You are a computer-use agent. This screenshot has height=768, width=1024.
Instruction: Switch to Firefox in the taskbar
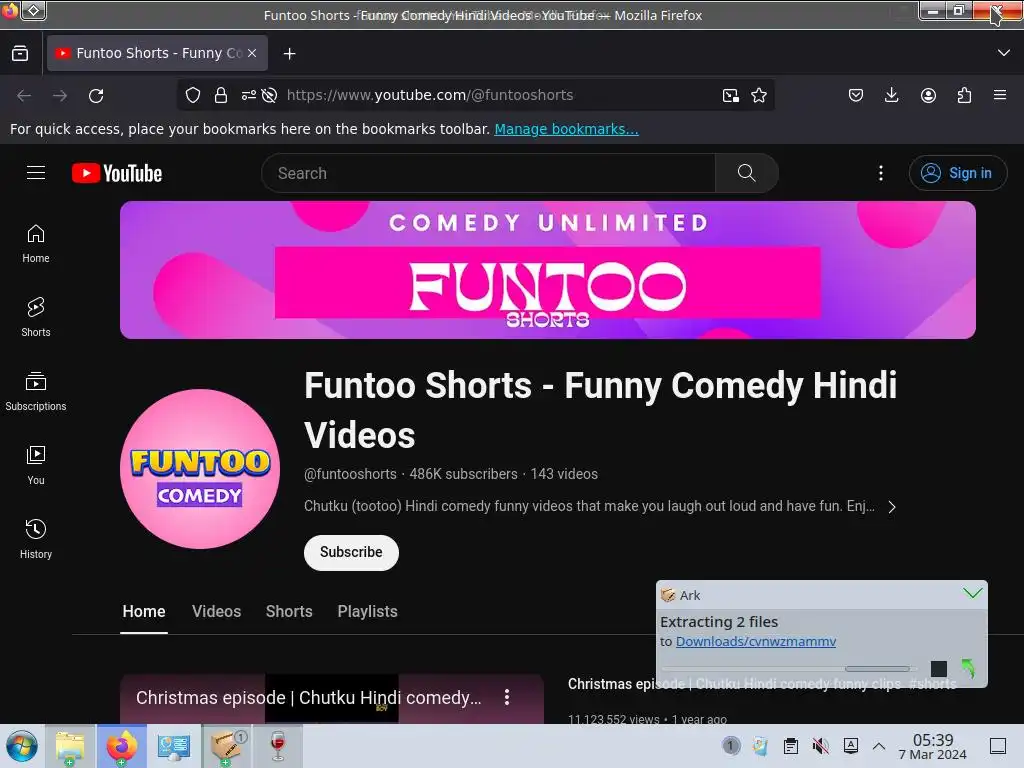click(x=121, y=746)
